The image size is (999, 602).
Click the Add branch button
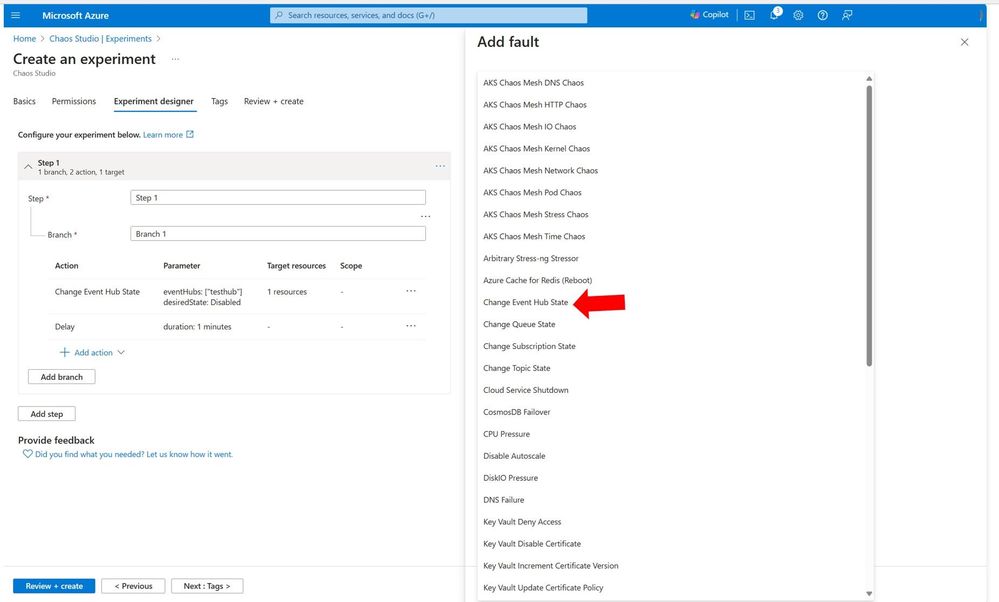click(x=62, y=377)
